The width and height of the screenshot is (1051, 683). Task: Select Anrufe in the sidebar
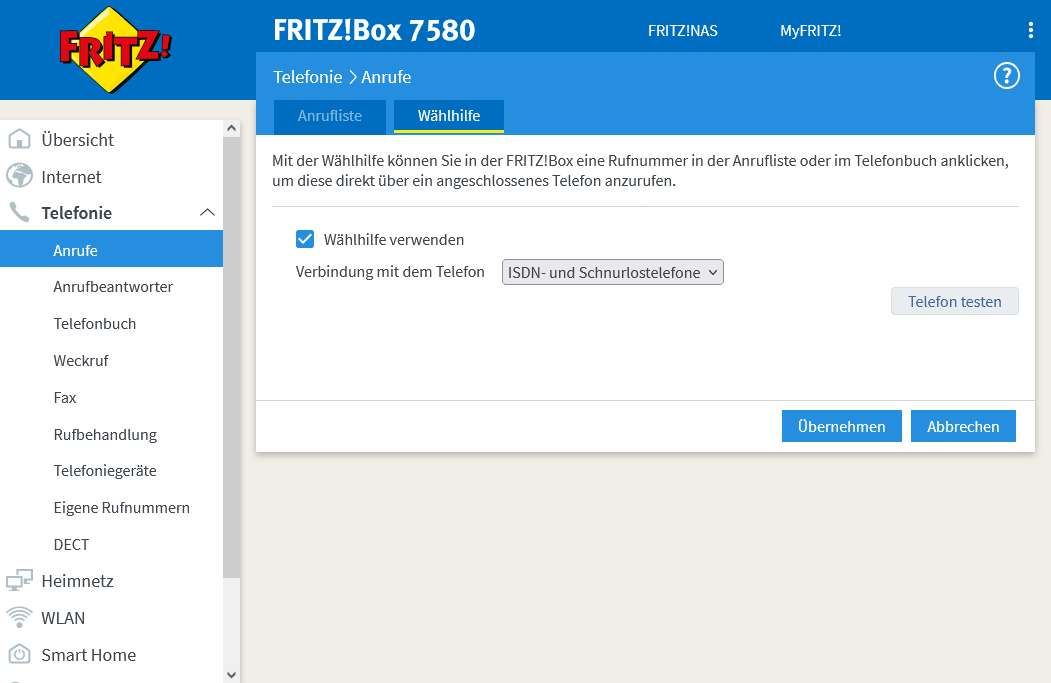[x=111, y=249]
